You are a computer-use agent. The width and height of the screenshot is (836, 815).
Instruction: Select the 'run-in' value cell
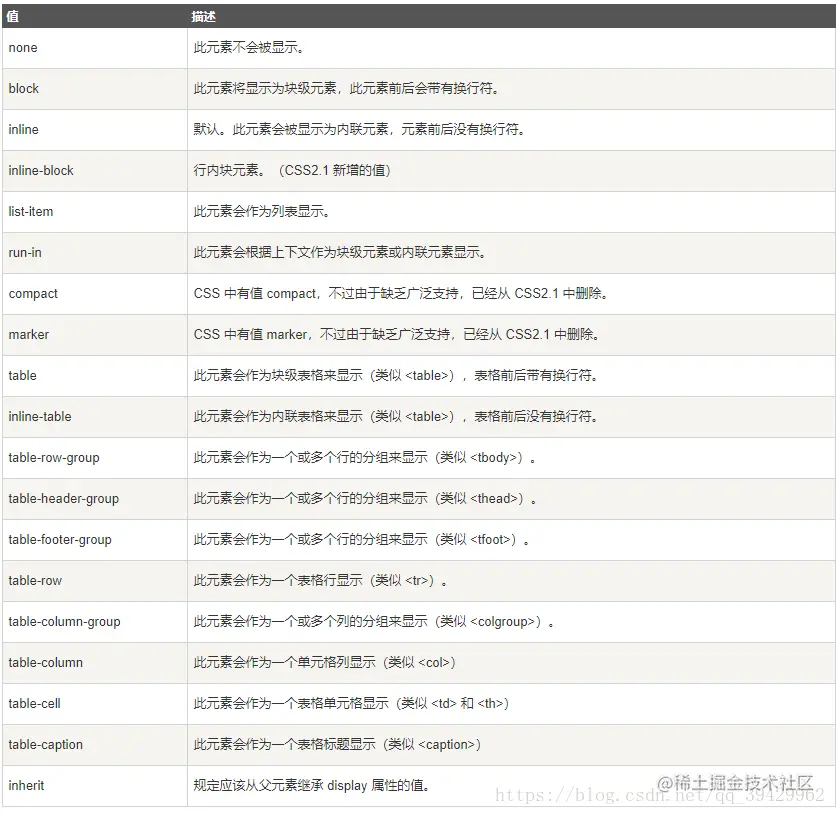tap(95, 253)
